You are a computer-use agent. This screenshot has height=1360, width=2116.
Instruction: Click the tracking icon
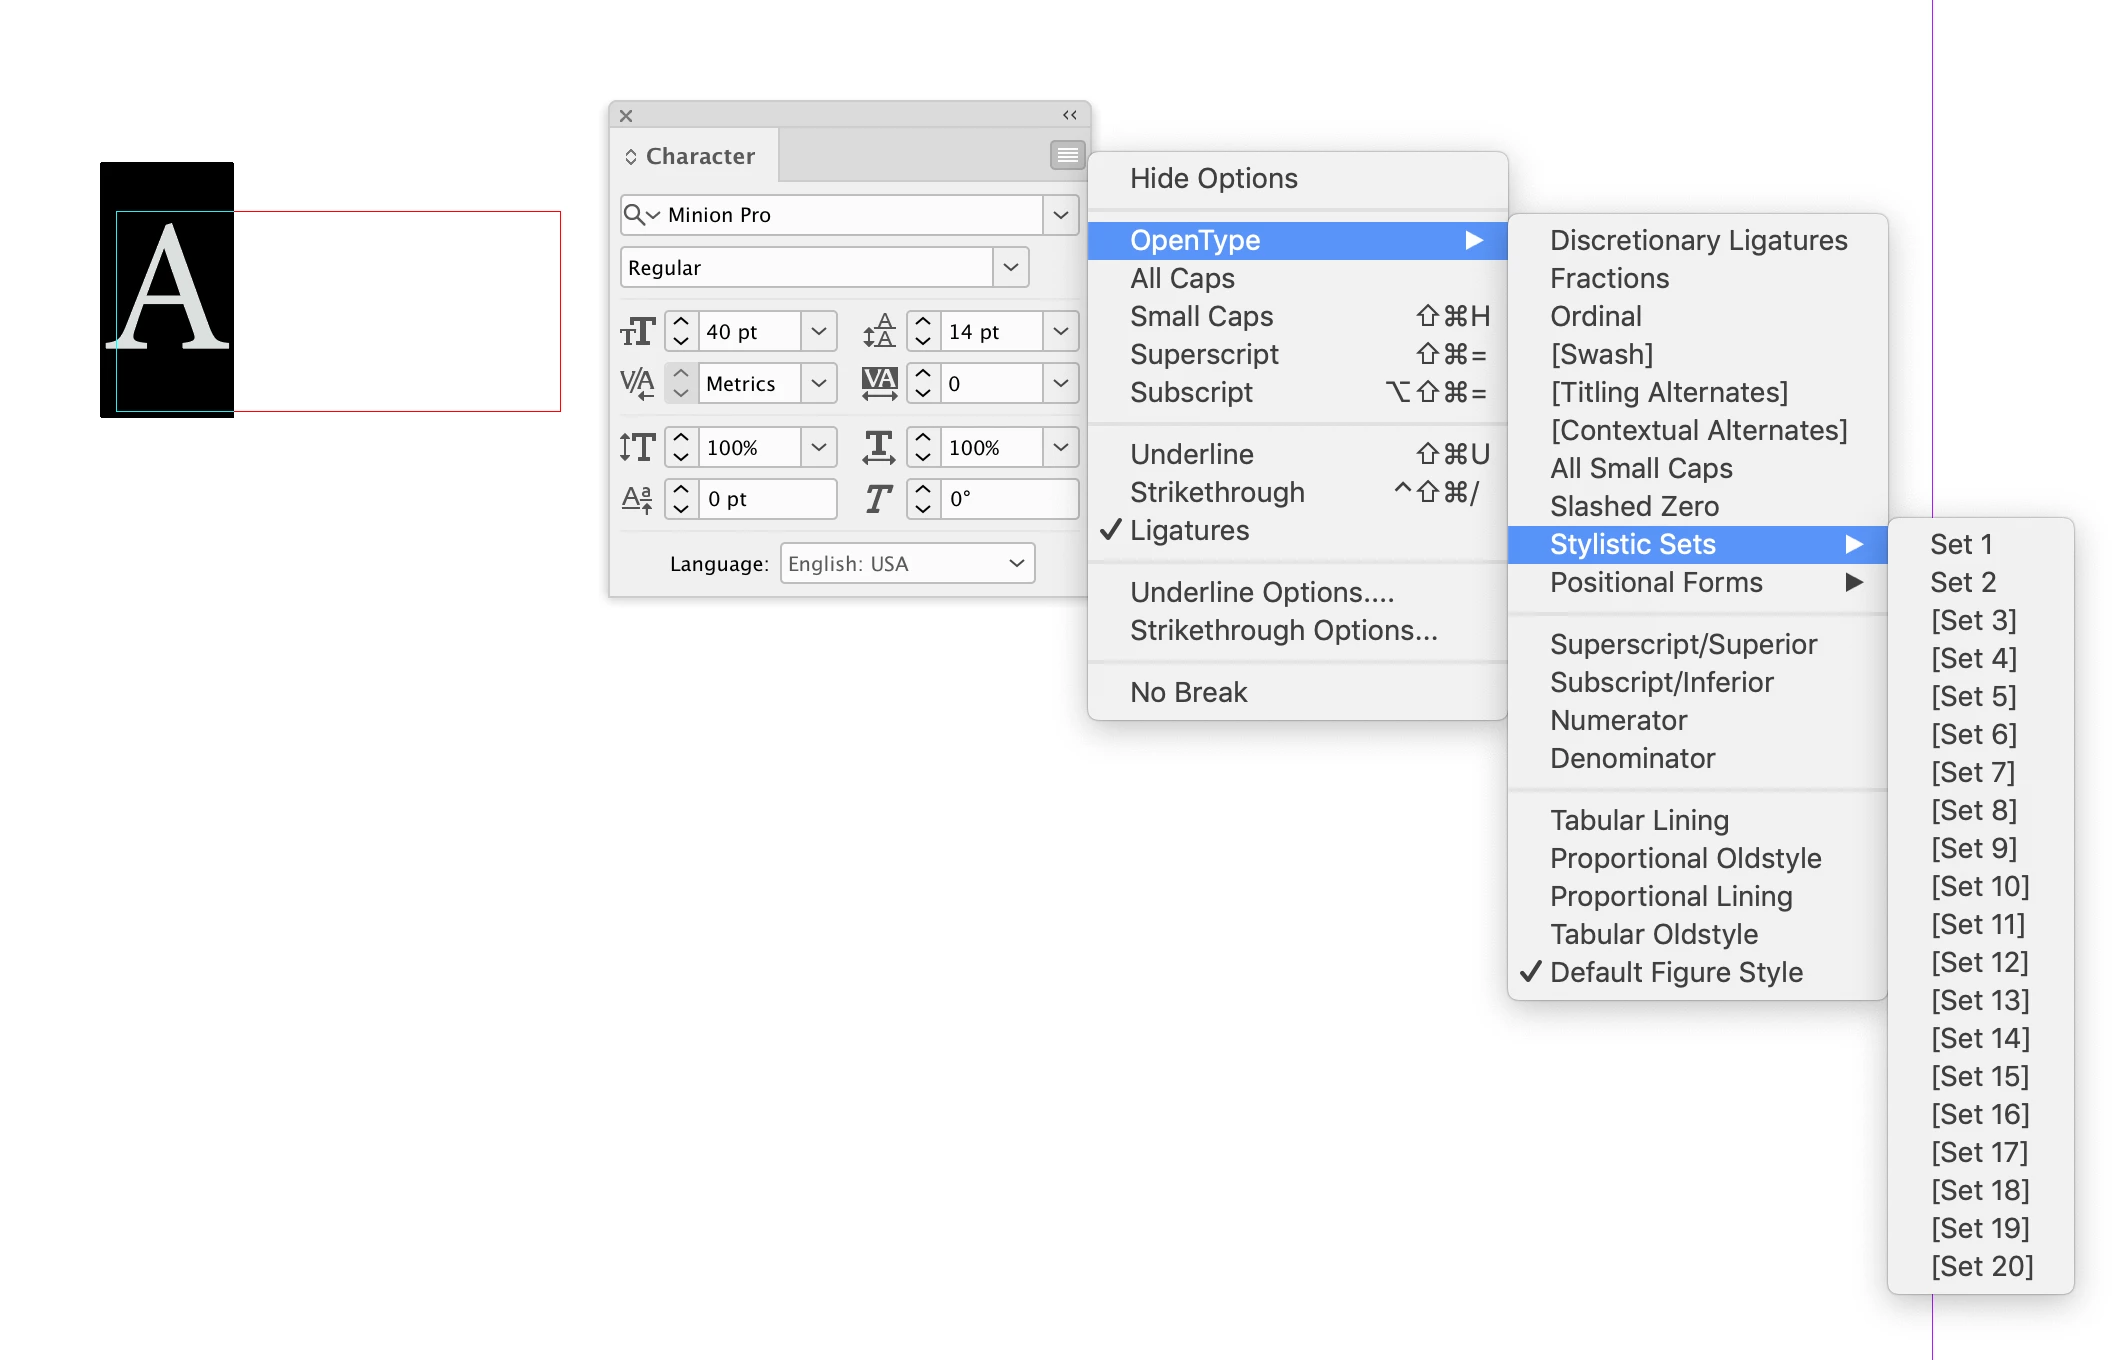click(879, 383)
